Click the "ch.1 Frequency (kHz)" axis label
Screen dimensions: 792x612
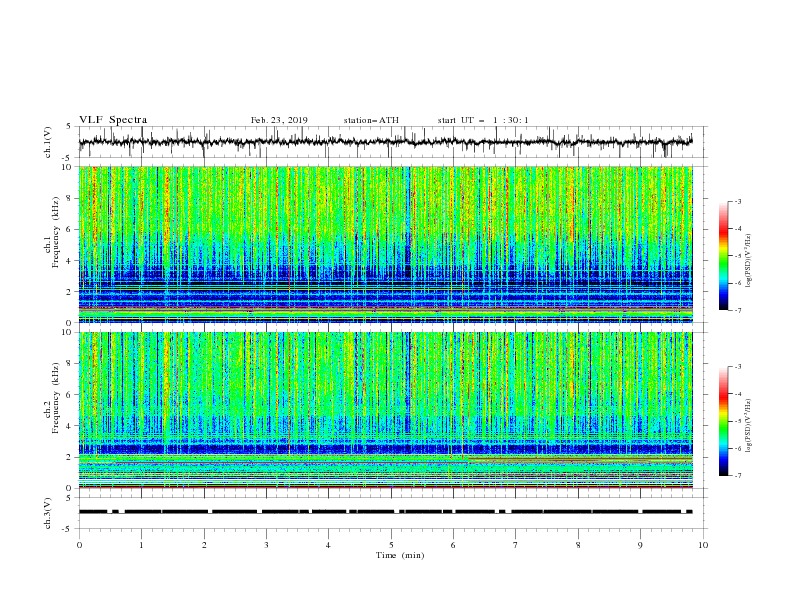(52, 233)
